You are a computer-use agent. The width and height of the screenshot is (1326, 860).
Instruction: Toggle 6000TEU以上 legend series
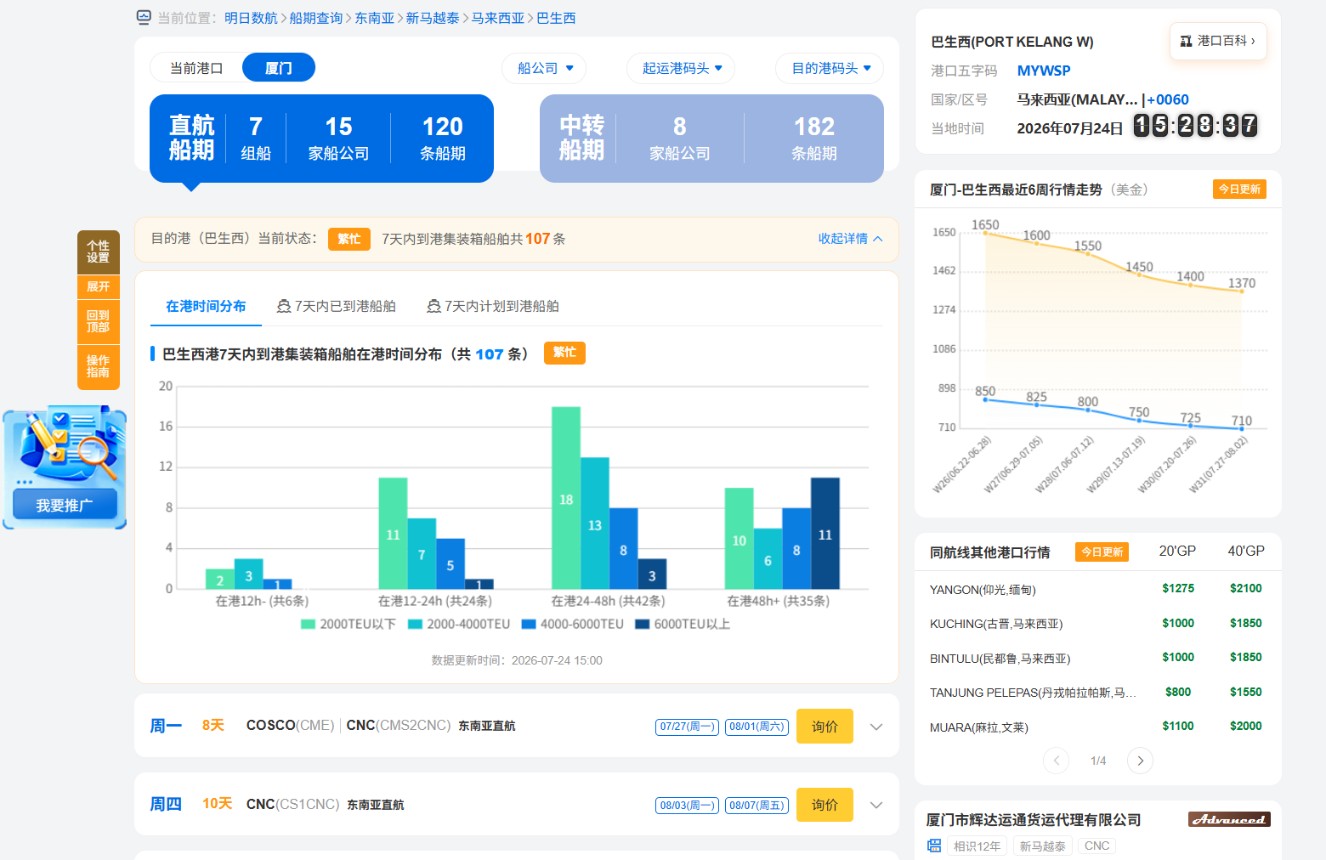point(683,624)
